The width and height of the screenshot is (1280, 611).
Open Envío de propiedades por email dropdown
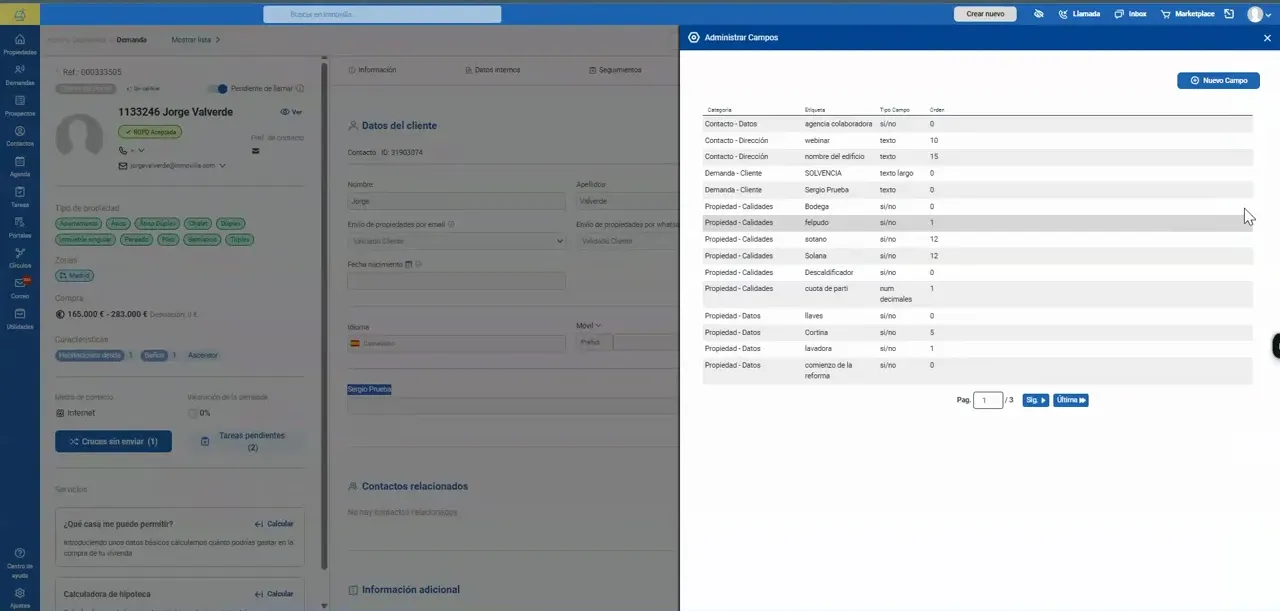click(456, 241)
